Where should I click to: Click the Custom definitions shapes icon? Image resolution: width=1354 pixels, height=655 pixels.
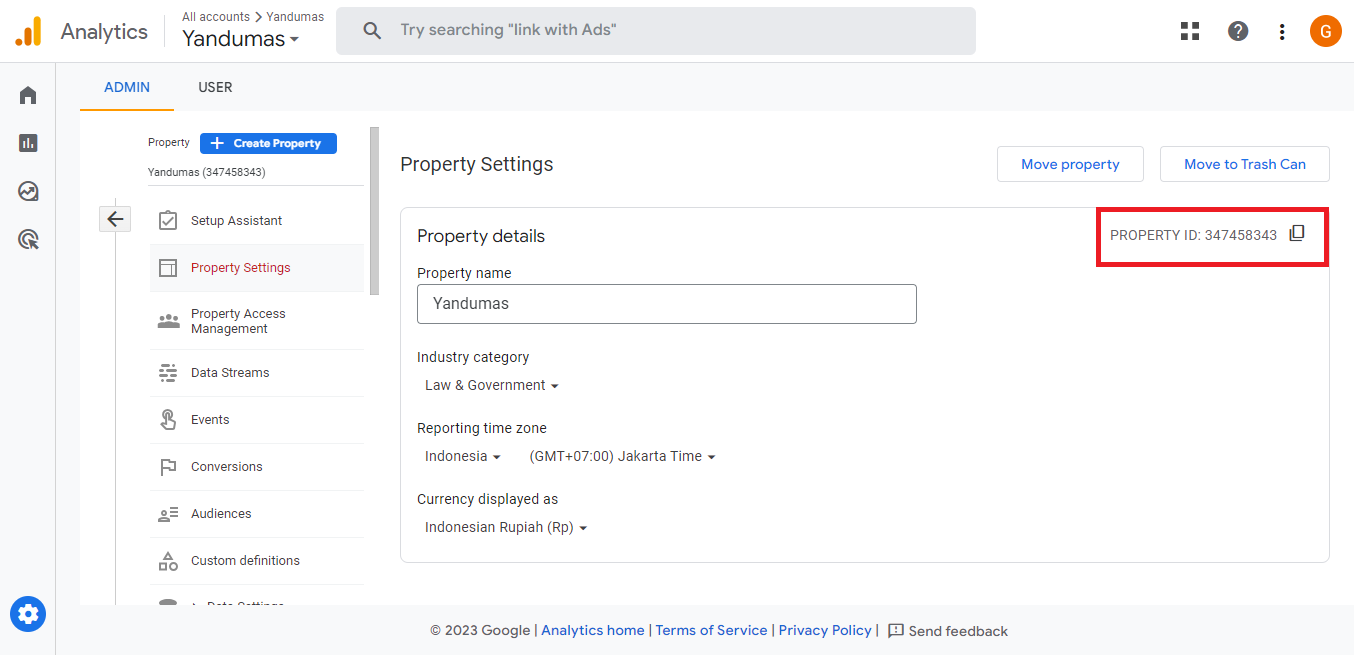pyautogui.click(x=168, y=561)
